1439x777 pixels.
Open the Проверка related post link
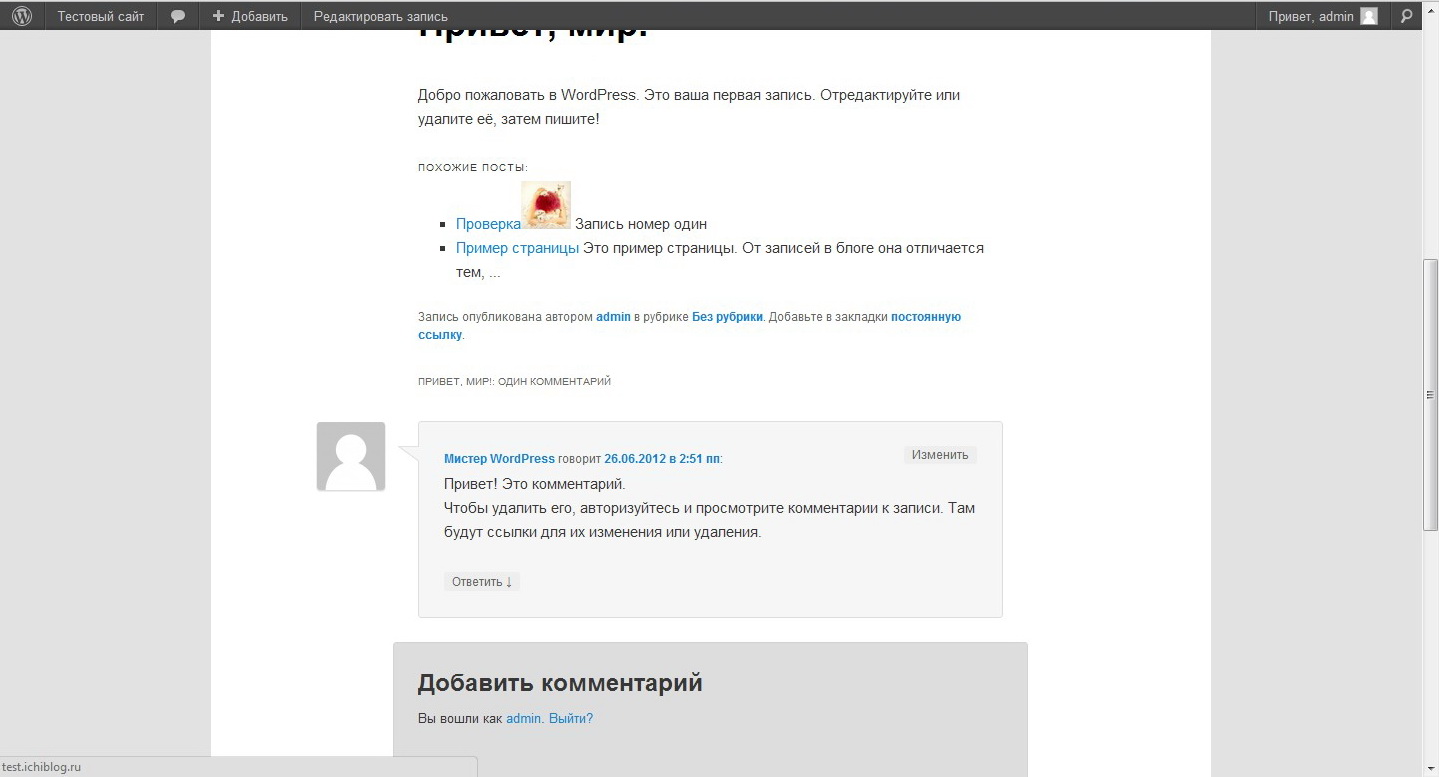pos(488,224)
